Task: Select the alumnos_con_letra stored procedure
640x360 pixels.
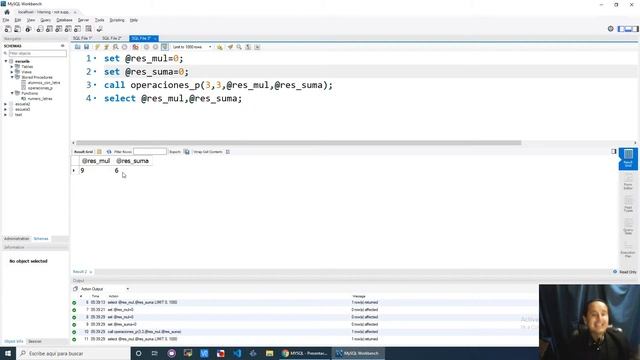Action: coord(44,82)
